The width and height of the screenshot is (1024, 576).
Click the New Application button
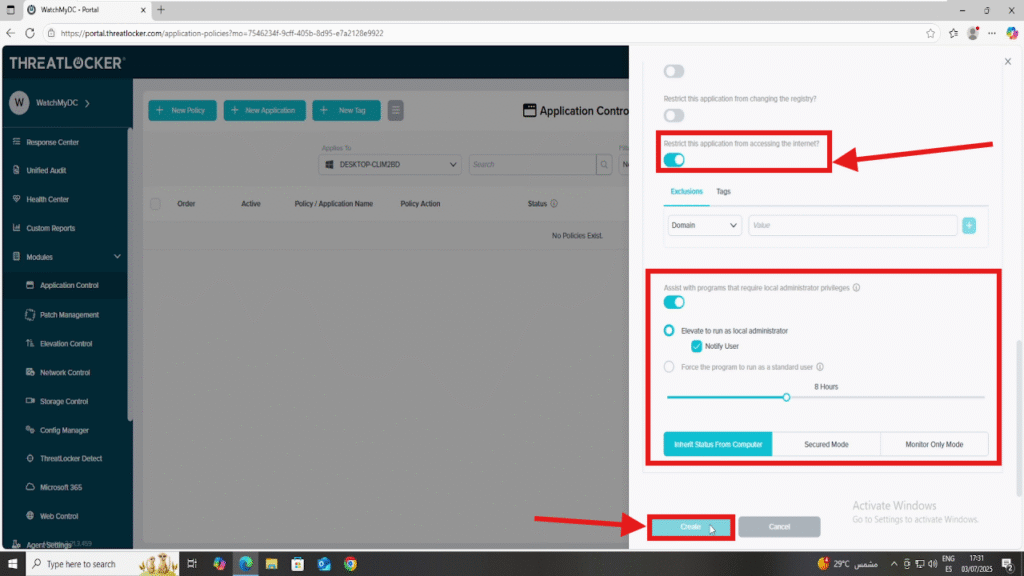(x=264, y=110)
